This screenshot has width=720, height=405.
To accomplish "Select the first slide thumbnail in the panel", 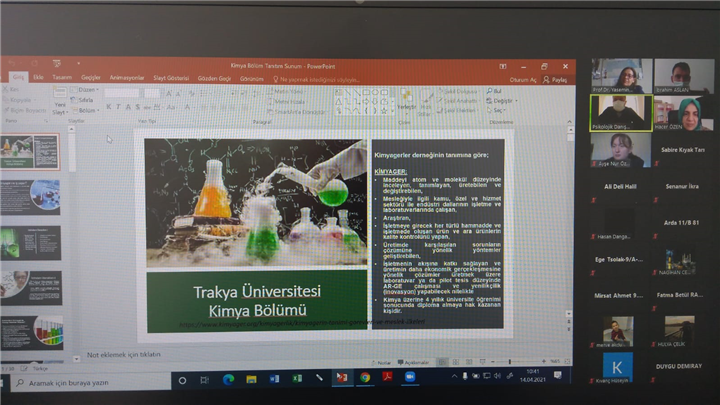I will click(x=30, y=152).
